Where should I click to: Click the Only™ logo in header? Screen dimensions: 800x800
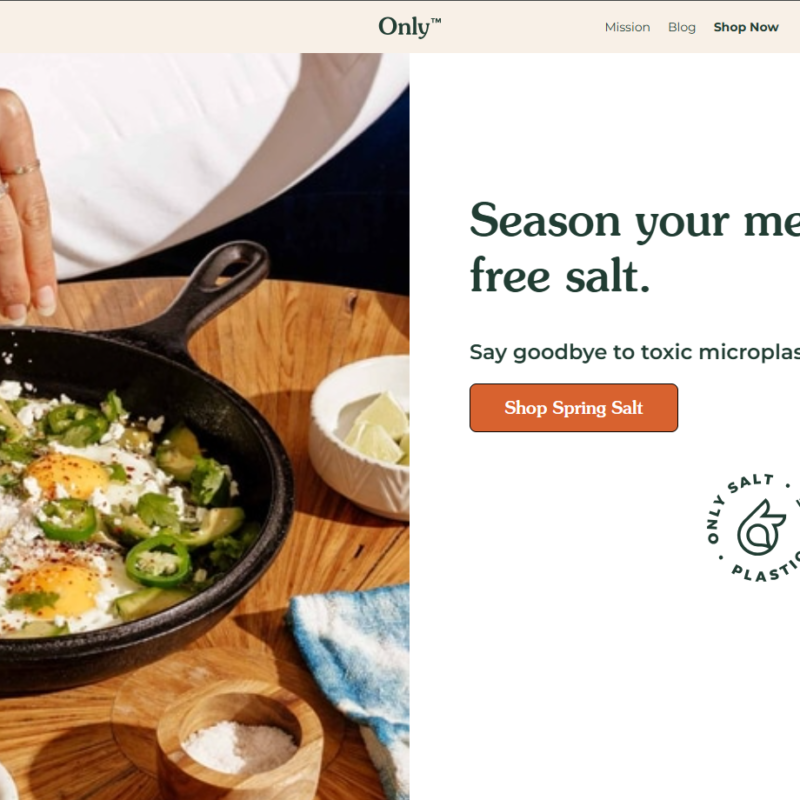(409, 27)
